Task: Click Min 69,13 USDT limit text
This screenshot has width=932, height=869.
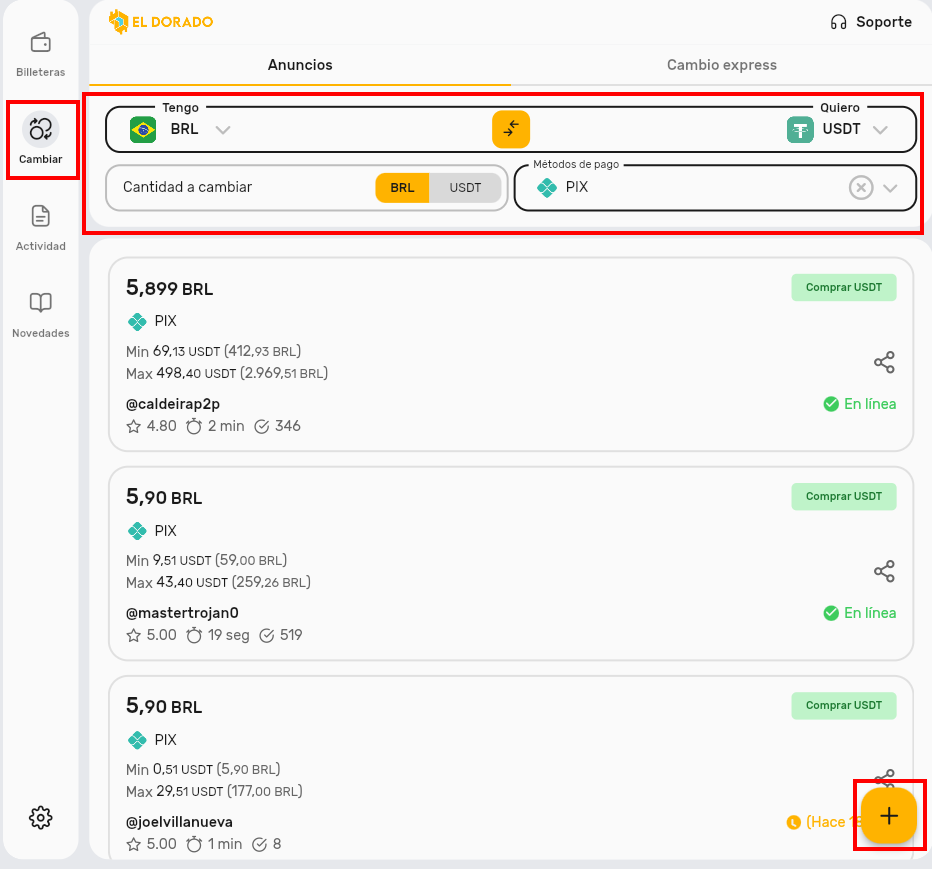Action: pyautogui.click(x=213, y=351)
